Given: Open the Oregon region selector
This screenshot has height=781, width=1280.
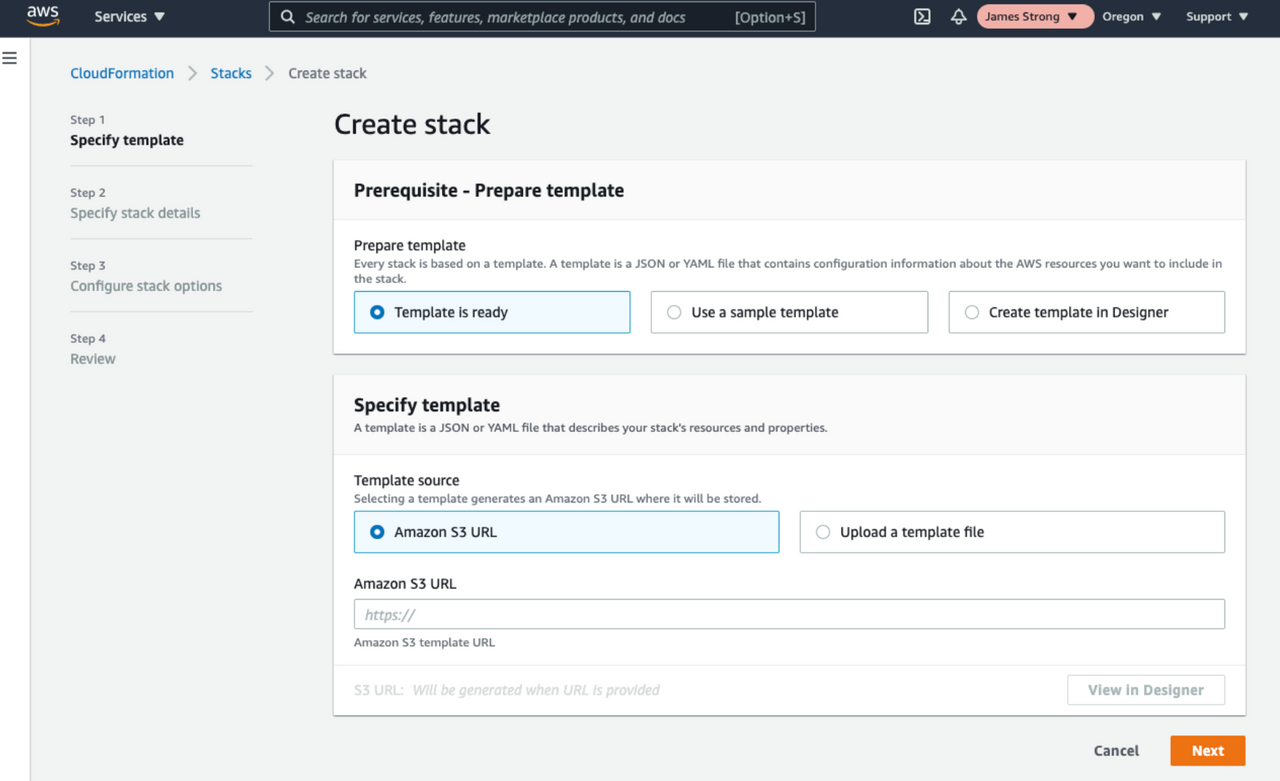Looking at the screenshot, I should pos(1130,16).
